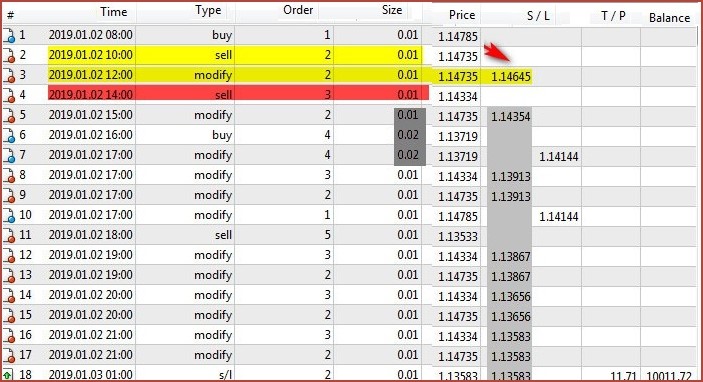Click the buy order icon in row 1
This screenshot has width=703, height=382.
tap(9, 35)
